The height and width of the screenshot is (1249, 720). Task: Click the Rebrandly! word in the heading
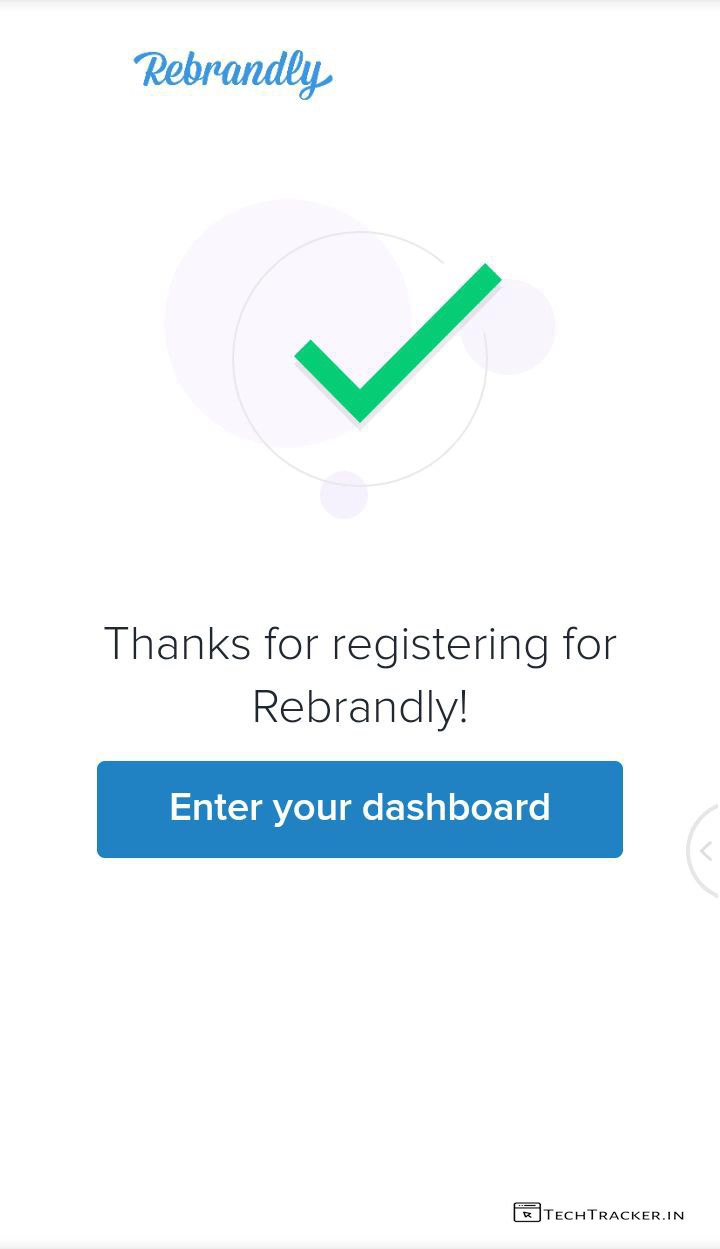coord(360,707)
